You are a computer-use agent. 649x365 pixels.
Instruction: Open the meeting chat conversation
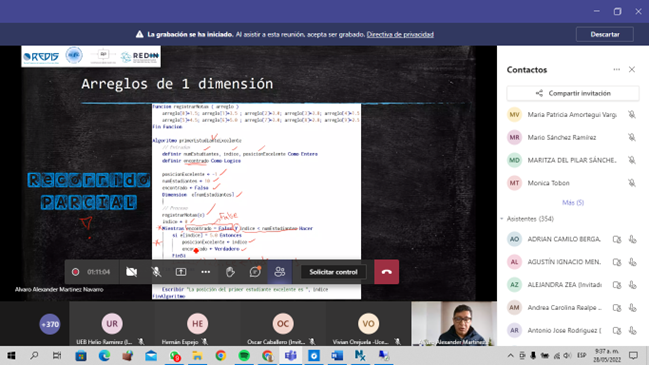(x=255, y=272)
